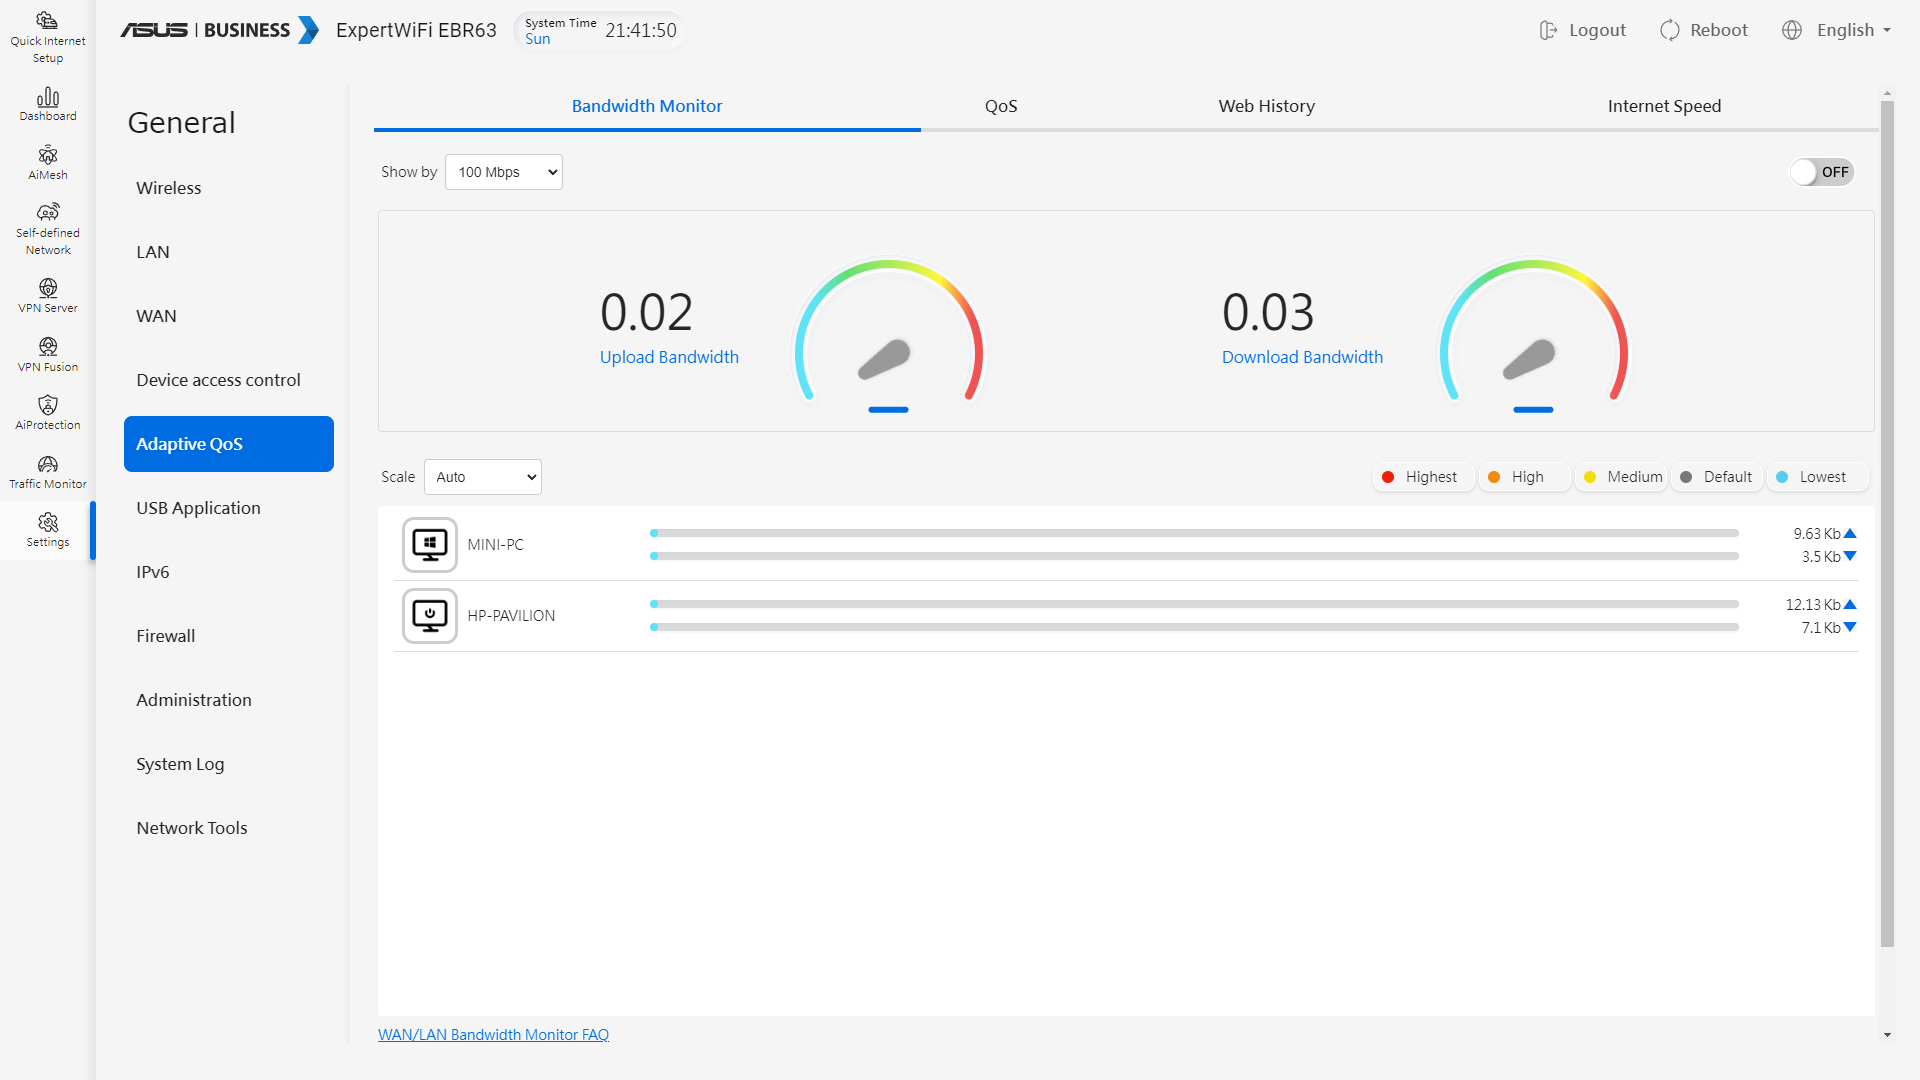Click the MINI-PC device icon
This screenshot has height=1080, width=1920.
point(430,545)
